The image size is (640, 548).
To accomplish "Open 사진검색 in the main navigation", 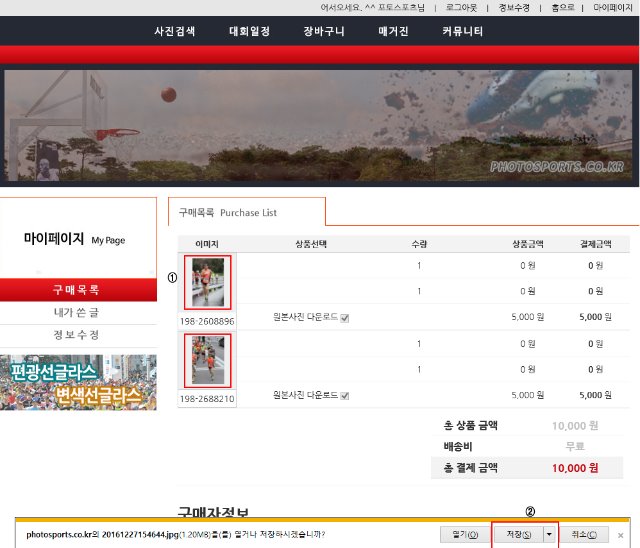I will [175, 31].
